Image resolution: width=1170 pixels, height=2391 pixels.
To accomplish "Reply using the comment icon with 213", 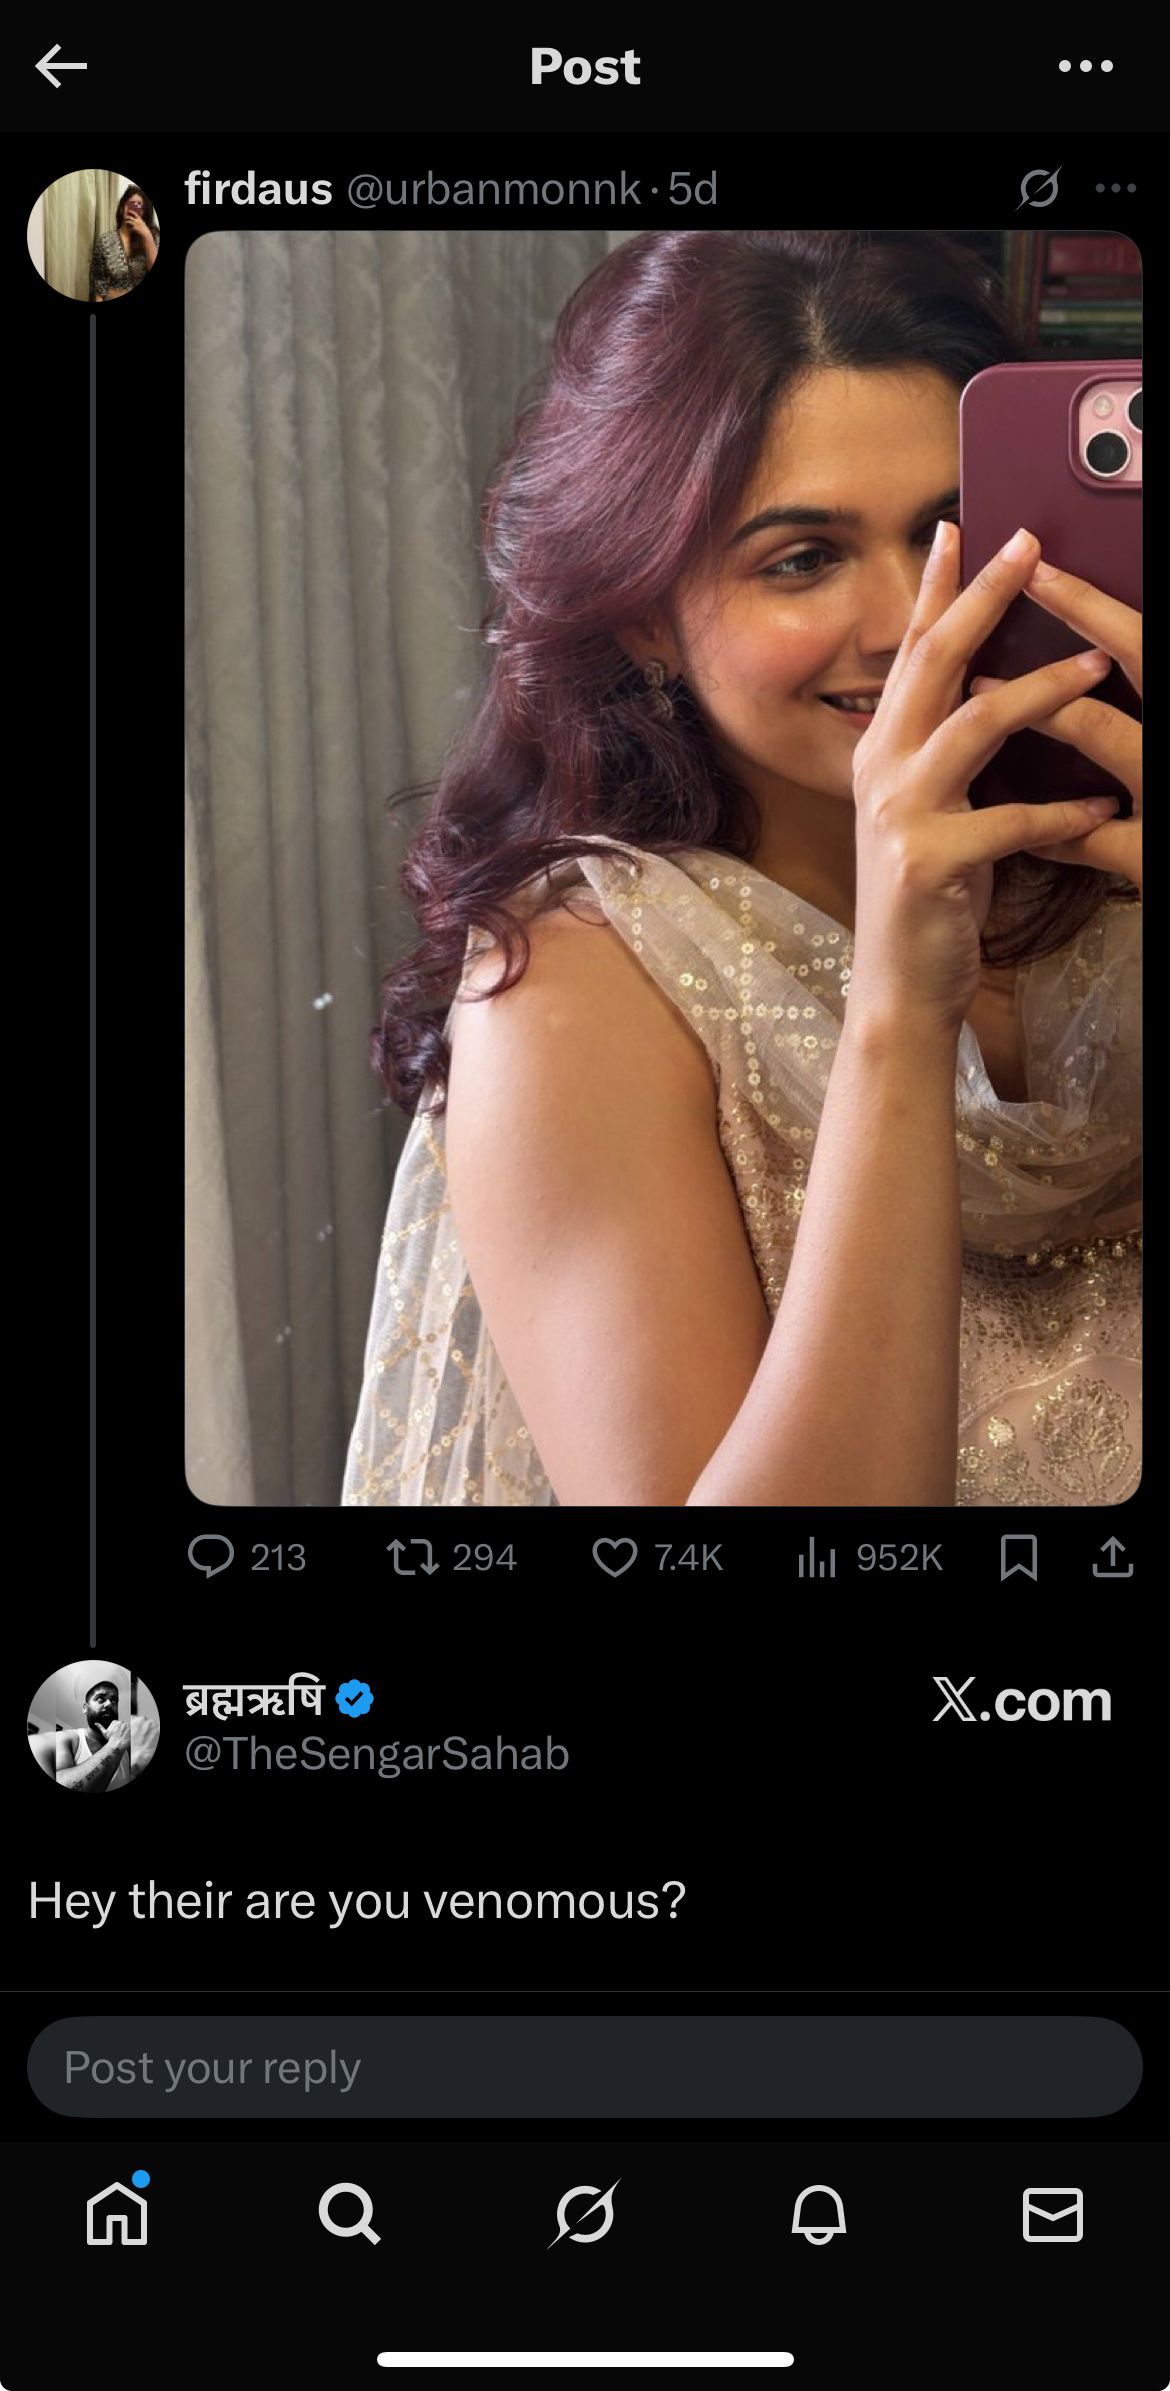I will (x=212, y=1557).
